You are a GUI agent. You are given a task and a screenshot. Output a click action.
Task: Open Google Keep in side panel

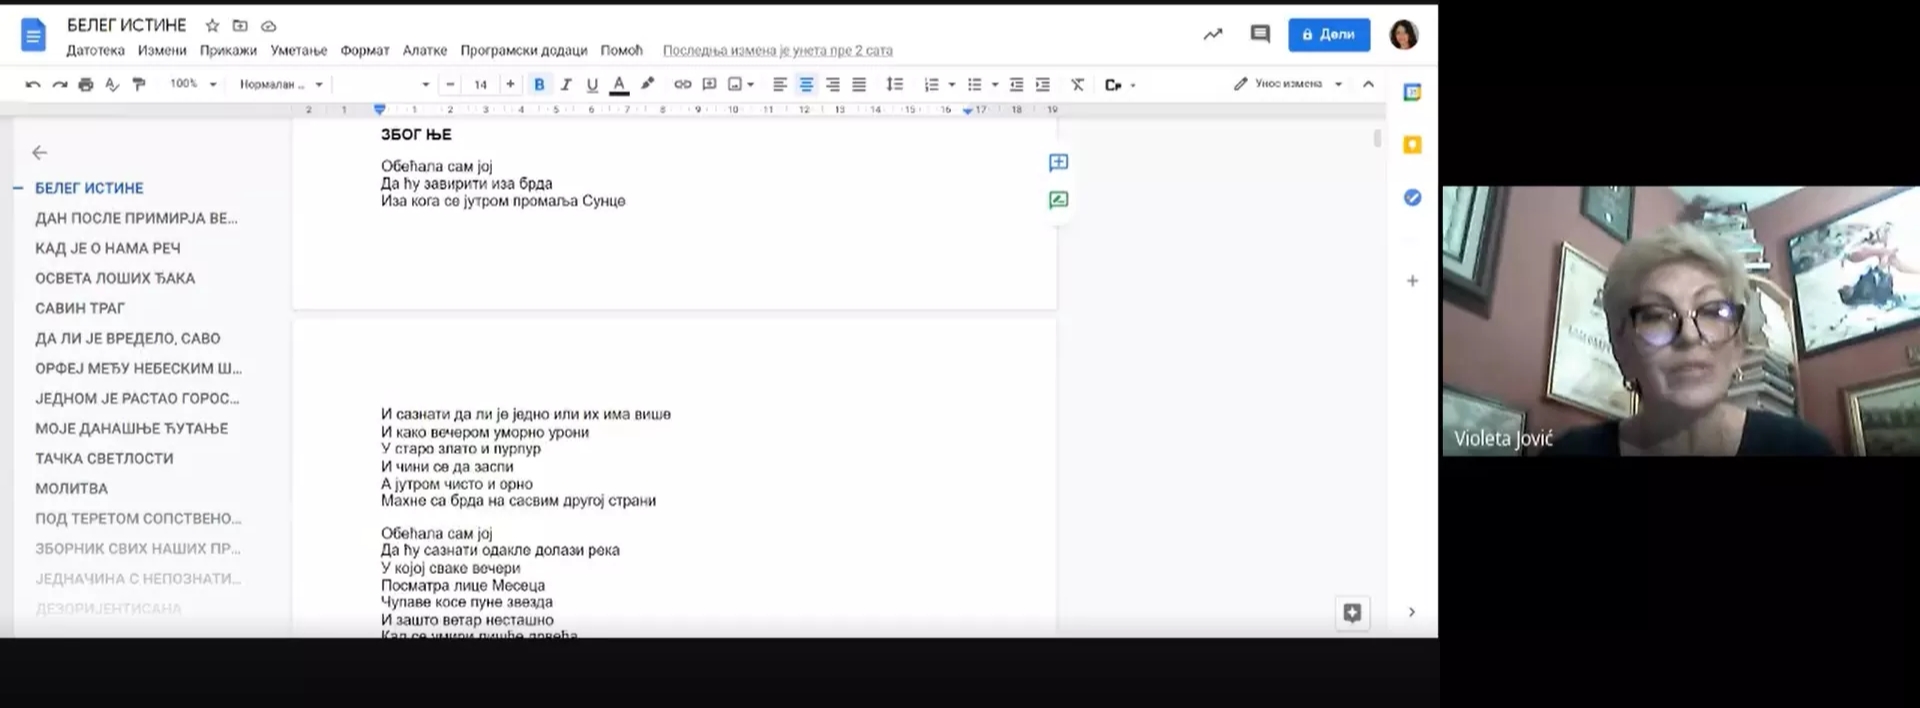pyautogui.click(x=1412, y=145)
